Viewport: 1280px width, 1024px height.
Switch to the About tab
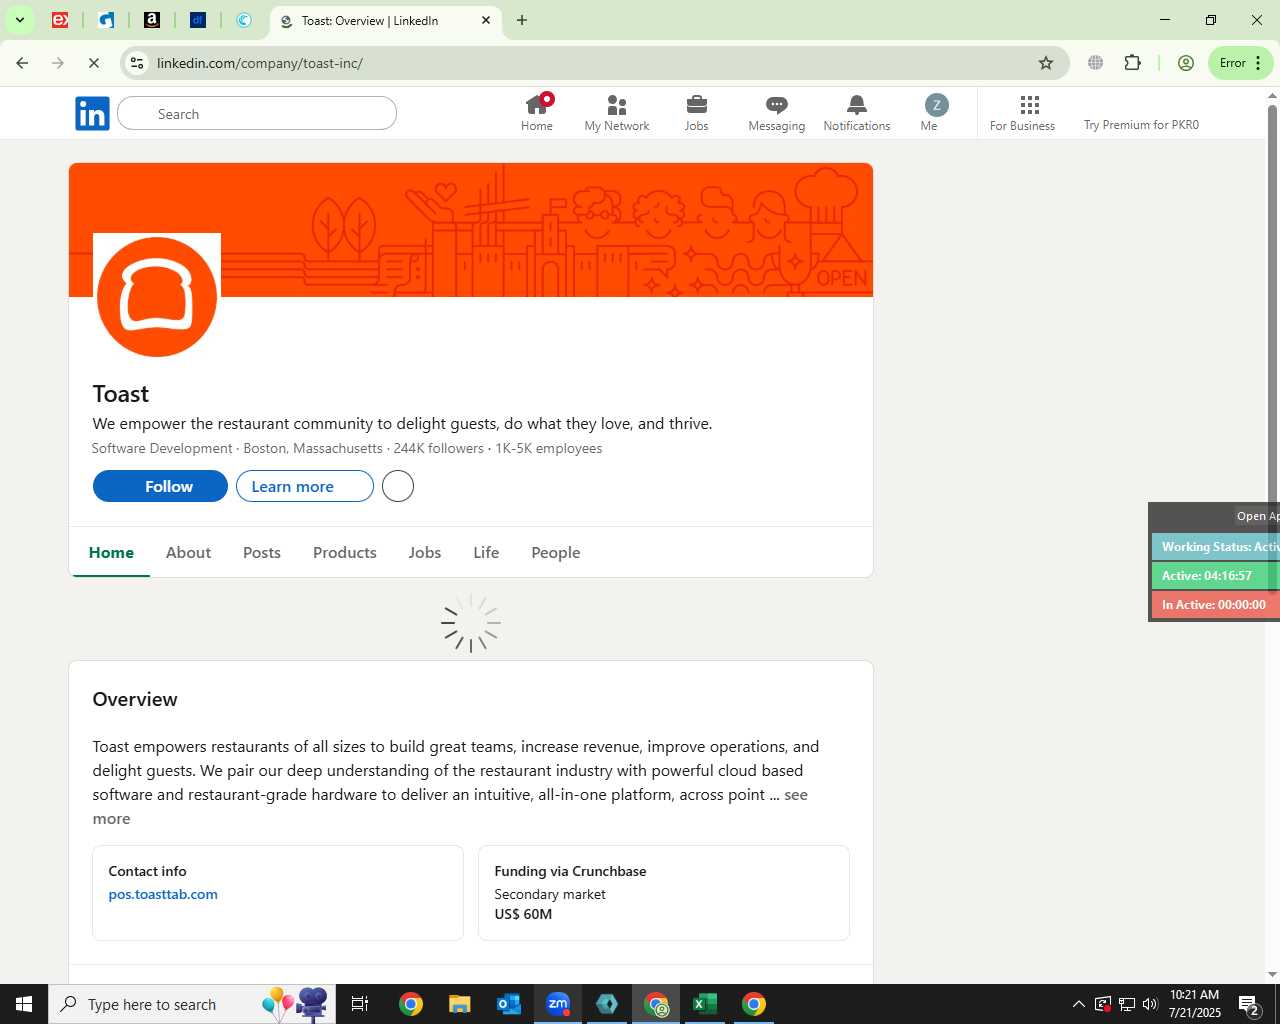pyautogui.click(x=188, y=553)
